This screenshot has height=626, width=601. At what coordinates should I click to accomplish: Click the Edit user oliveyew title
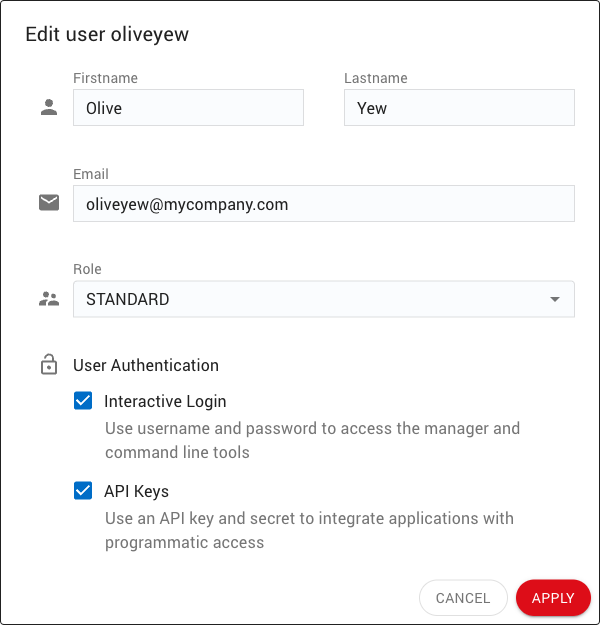[x=107, y=35]
